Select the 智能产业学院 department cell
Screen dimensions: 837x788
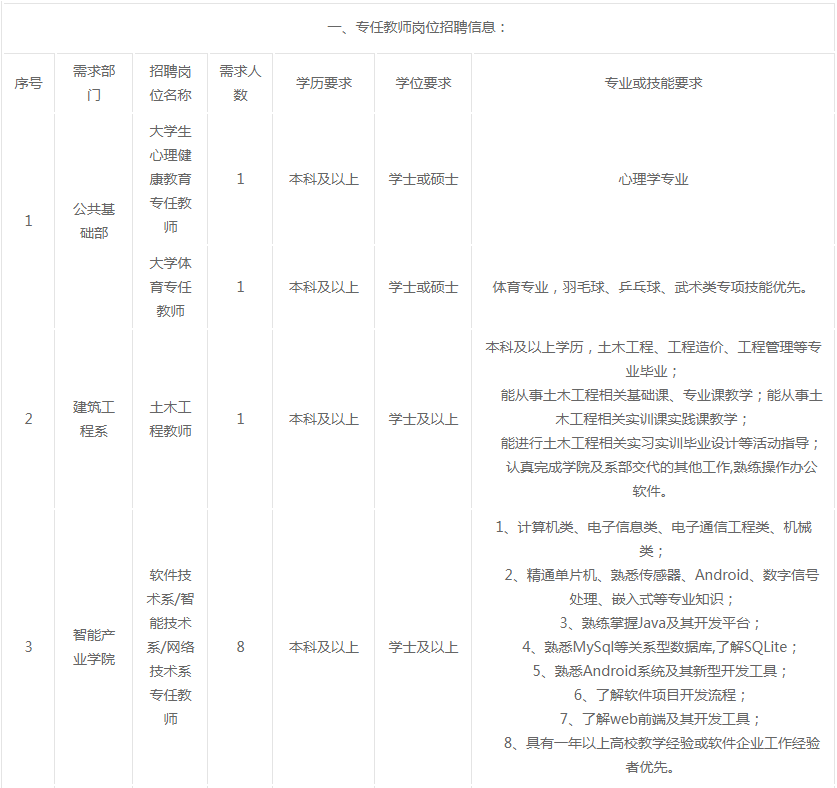pos(94,646)
